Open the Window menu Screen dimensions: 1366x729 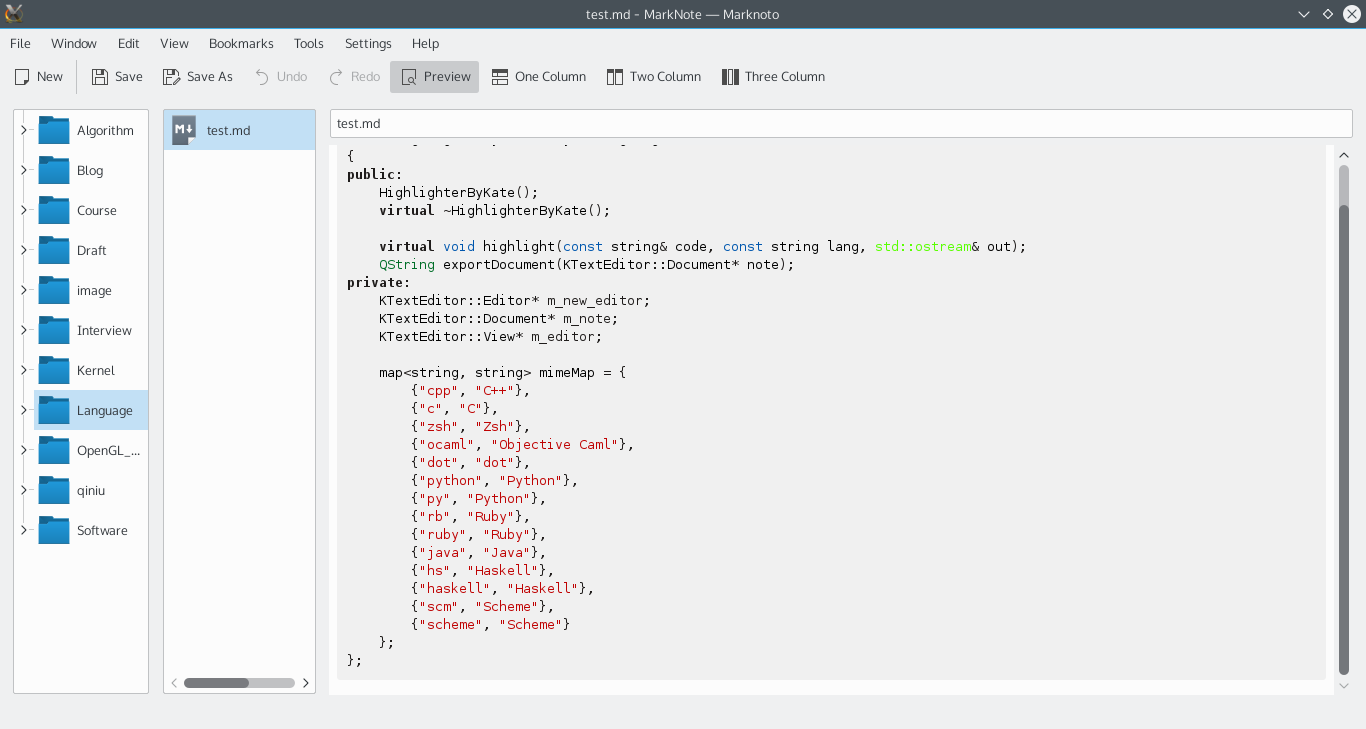point(74,43)
